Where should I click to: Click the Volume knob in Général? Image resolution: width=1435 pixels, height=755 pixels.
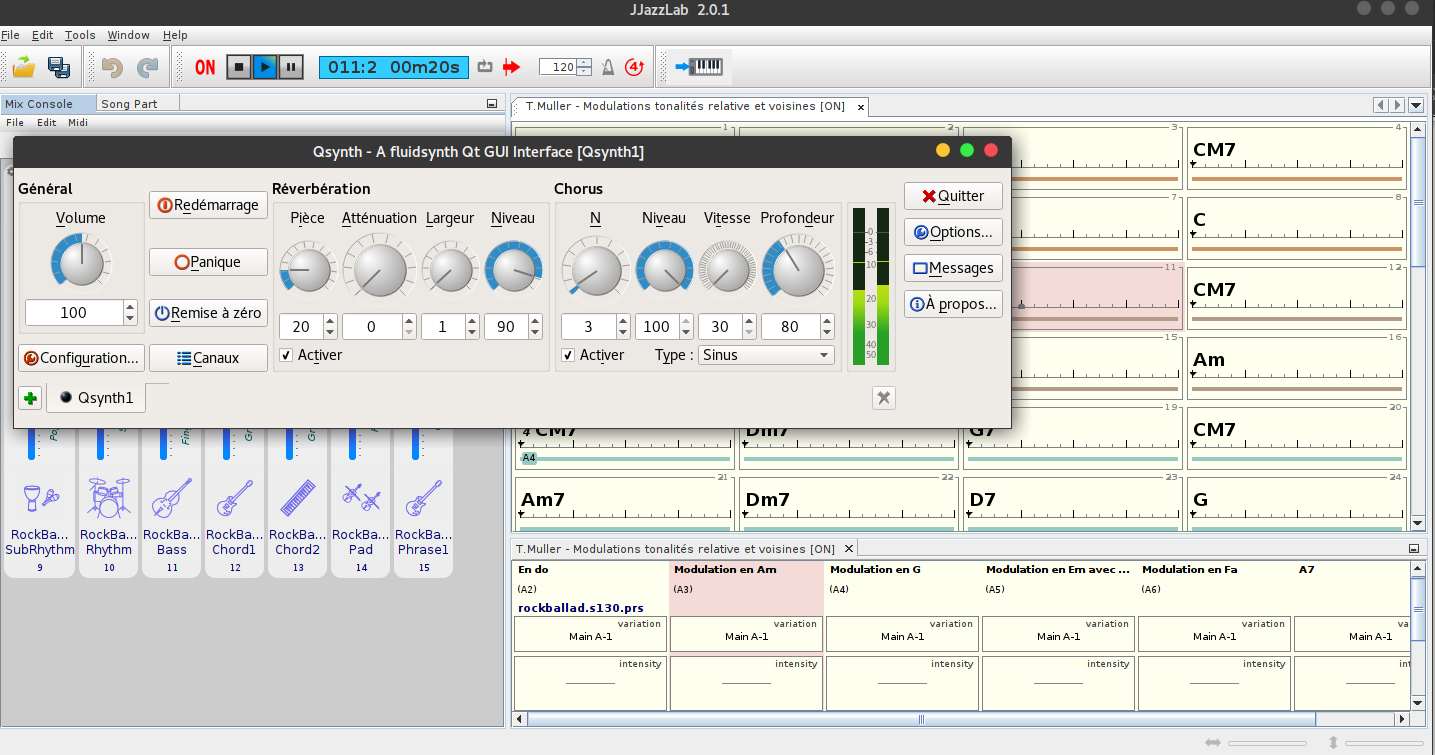coord(80,261)
